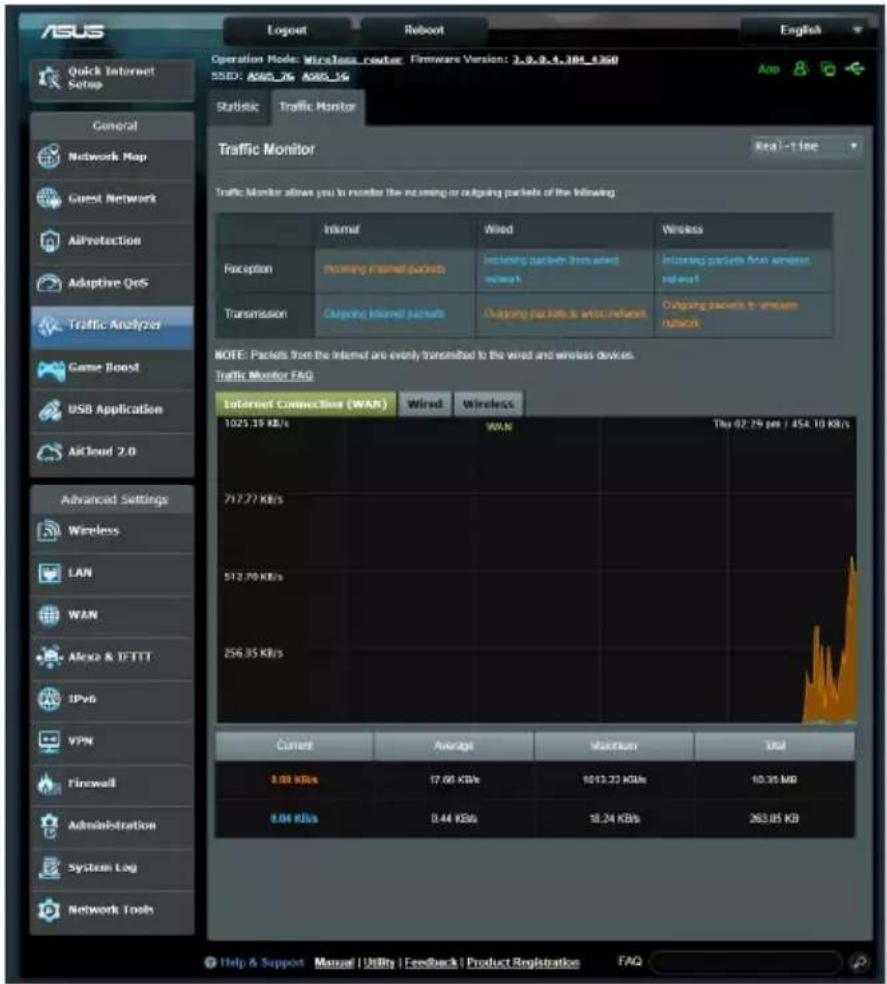Click the Wireless router operation mode link

(x=353, y=60)
